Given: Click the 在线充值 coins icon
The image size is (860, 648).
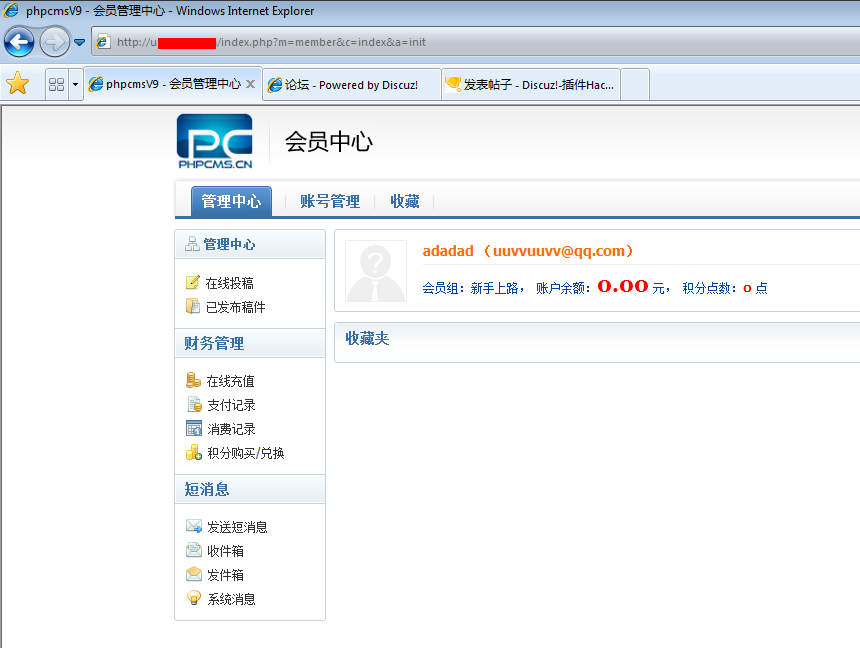Looking at the screenshot, I should pyautogui.click(x=193, y=380).
